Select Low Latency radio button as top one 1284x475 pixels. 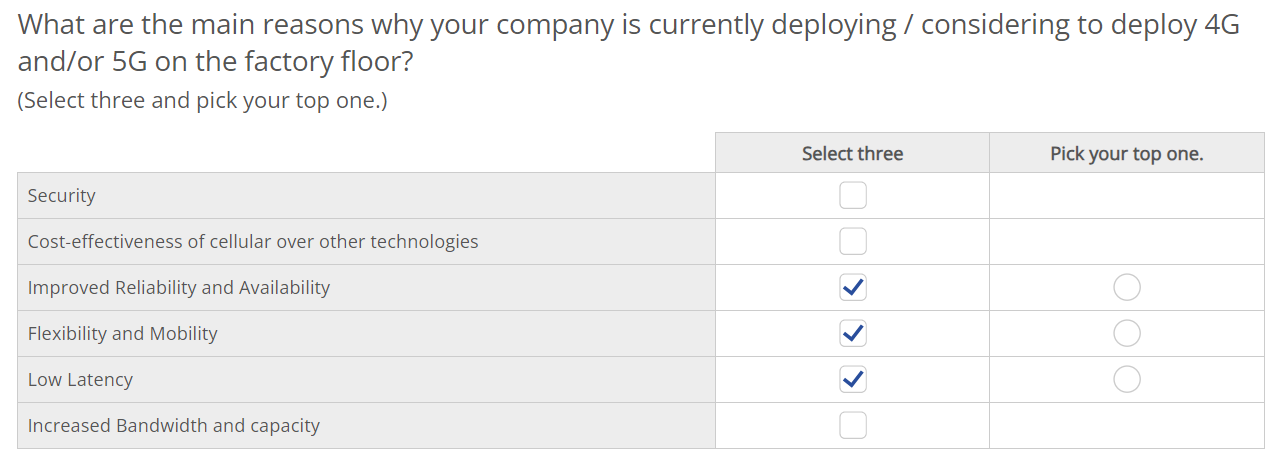tap(1127, 380)
